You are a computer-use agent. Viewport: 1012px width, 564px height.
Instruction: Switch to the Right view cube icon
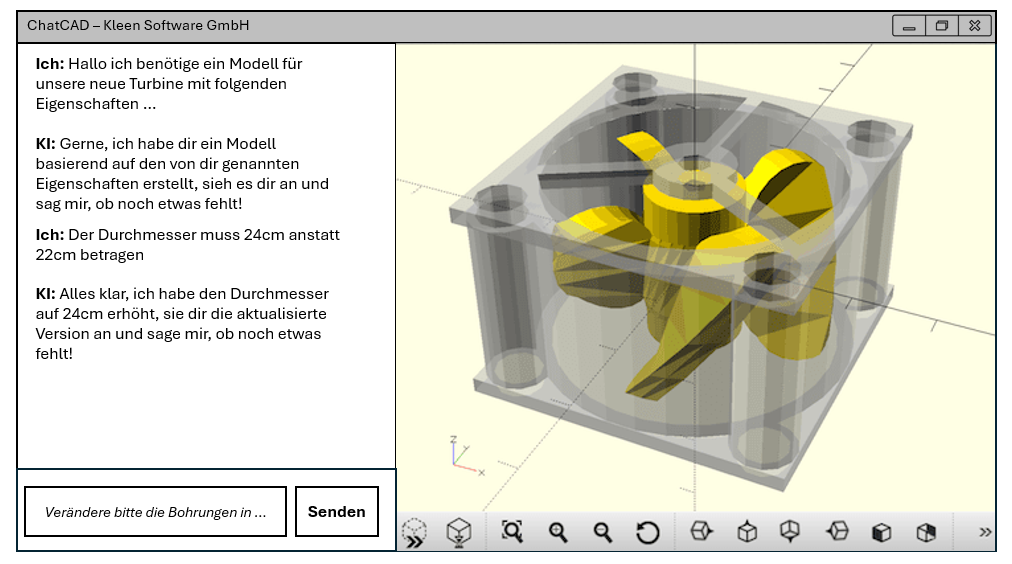coord(701,532)
